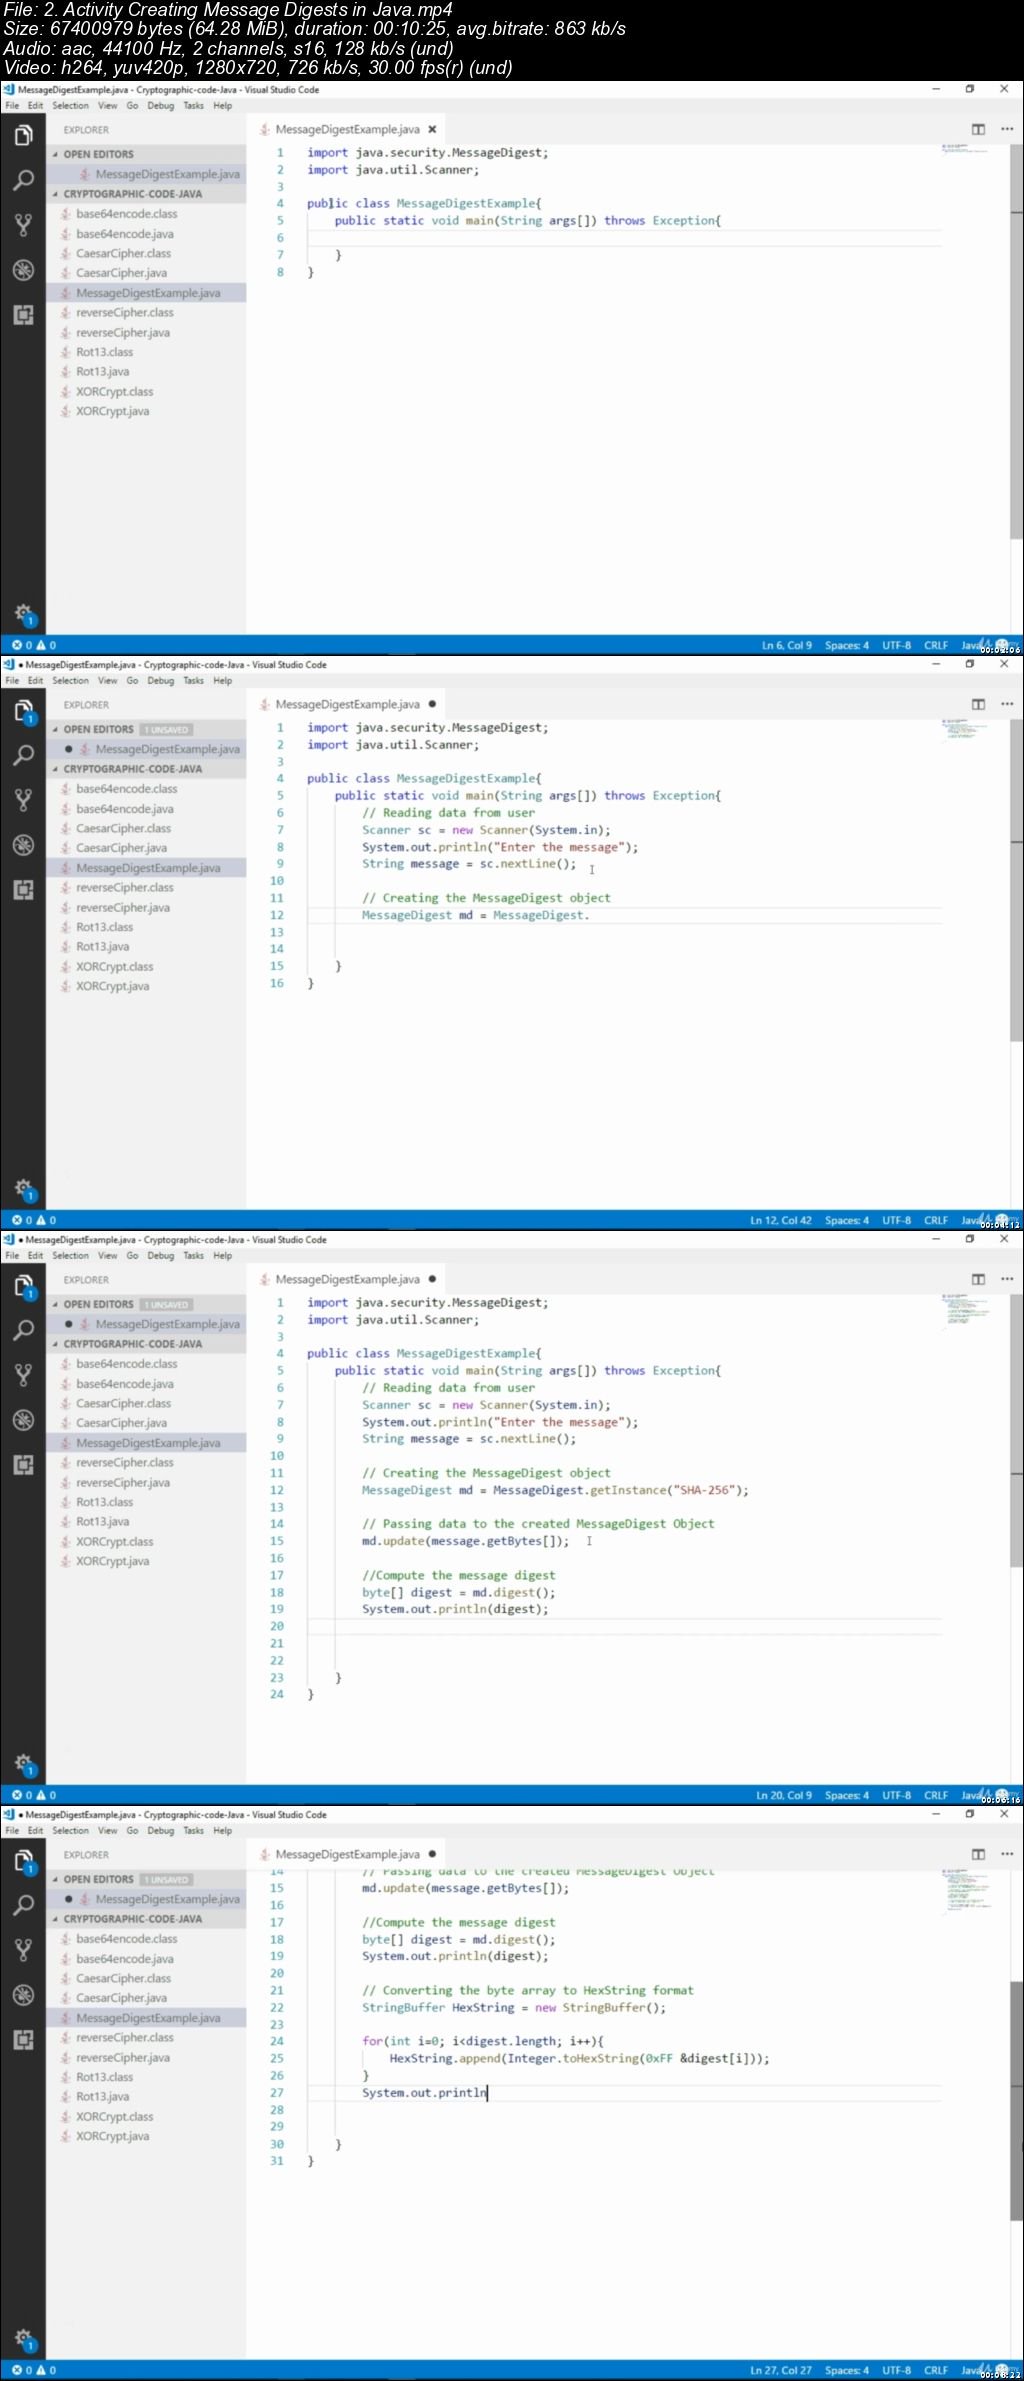The height and width of the screenshot is (2381, 1024).
Task: Click Ln 6, Col 9 status entry
Action: click(787, 645)
